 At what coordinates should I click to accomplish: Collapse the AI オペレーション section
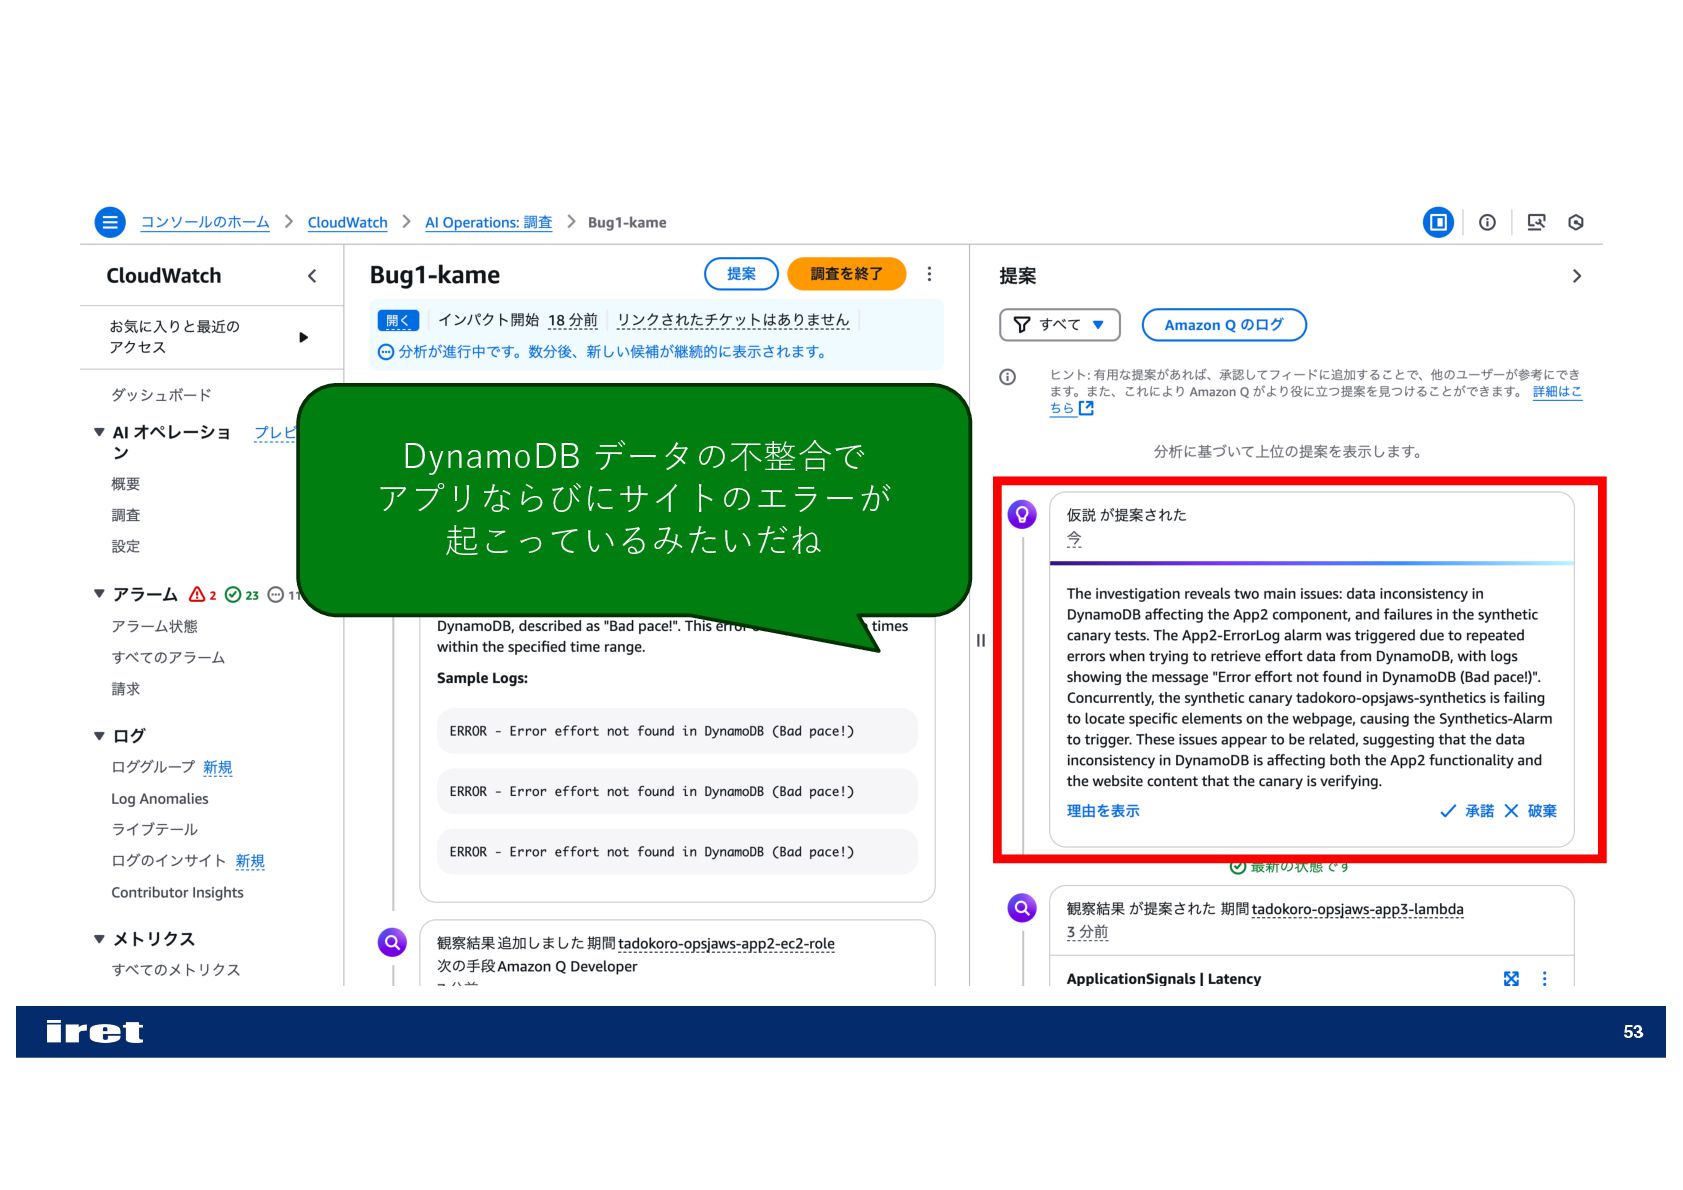pos(99,432)
